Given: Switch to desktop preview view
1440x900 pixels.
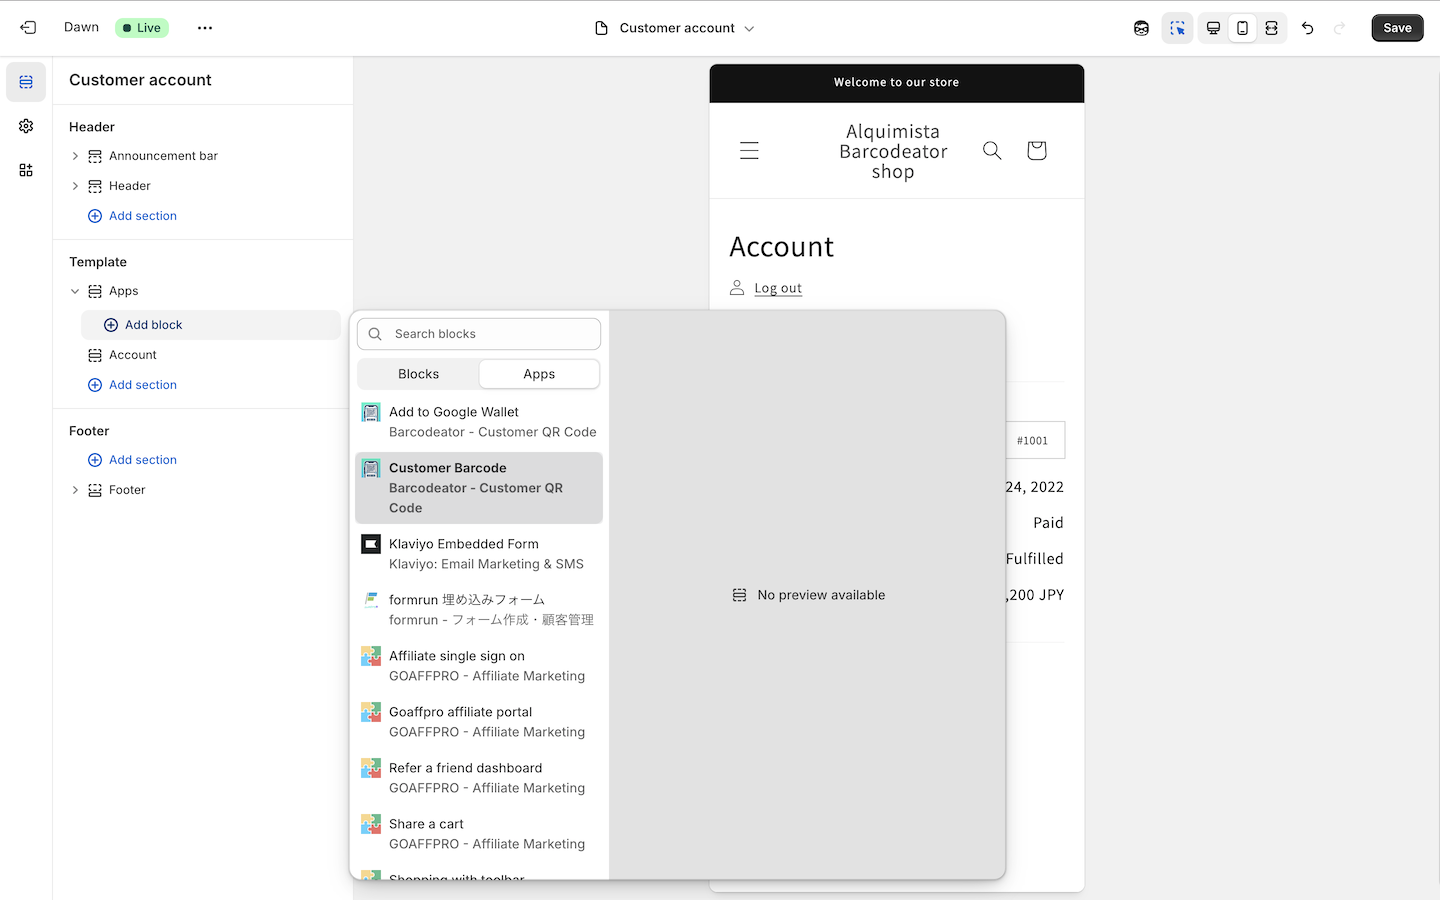Looking at the screenshot, I should [x=1213, y=28].
